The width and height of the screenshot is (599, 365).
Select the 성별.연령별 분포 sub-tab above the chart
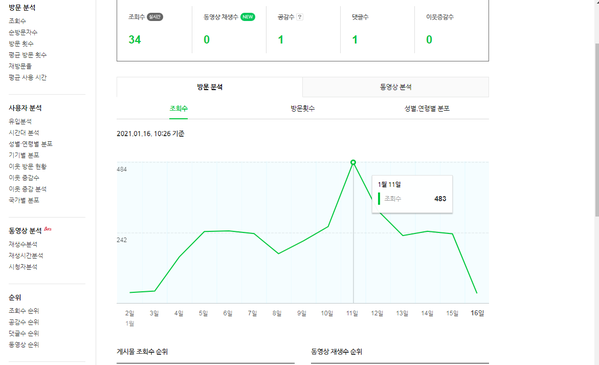coord(427,109)
